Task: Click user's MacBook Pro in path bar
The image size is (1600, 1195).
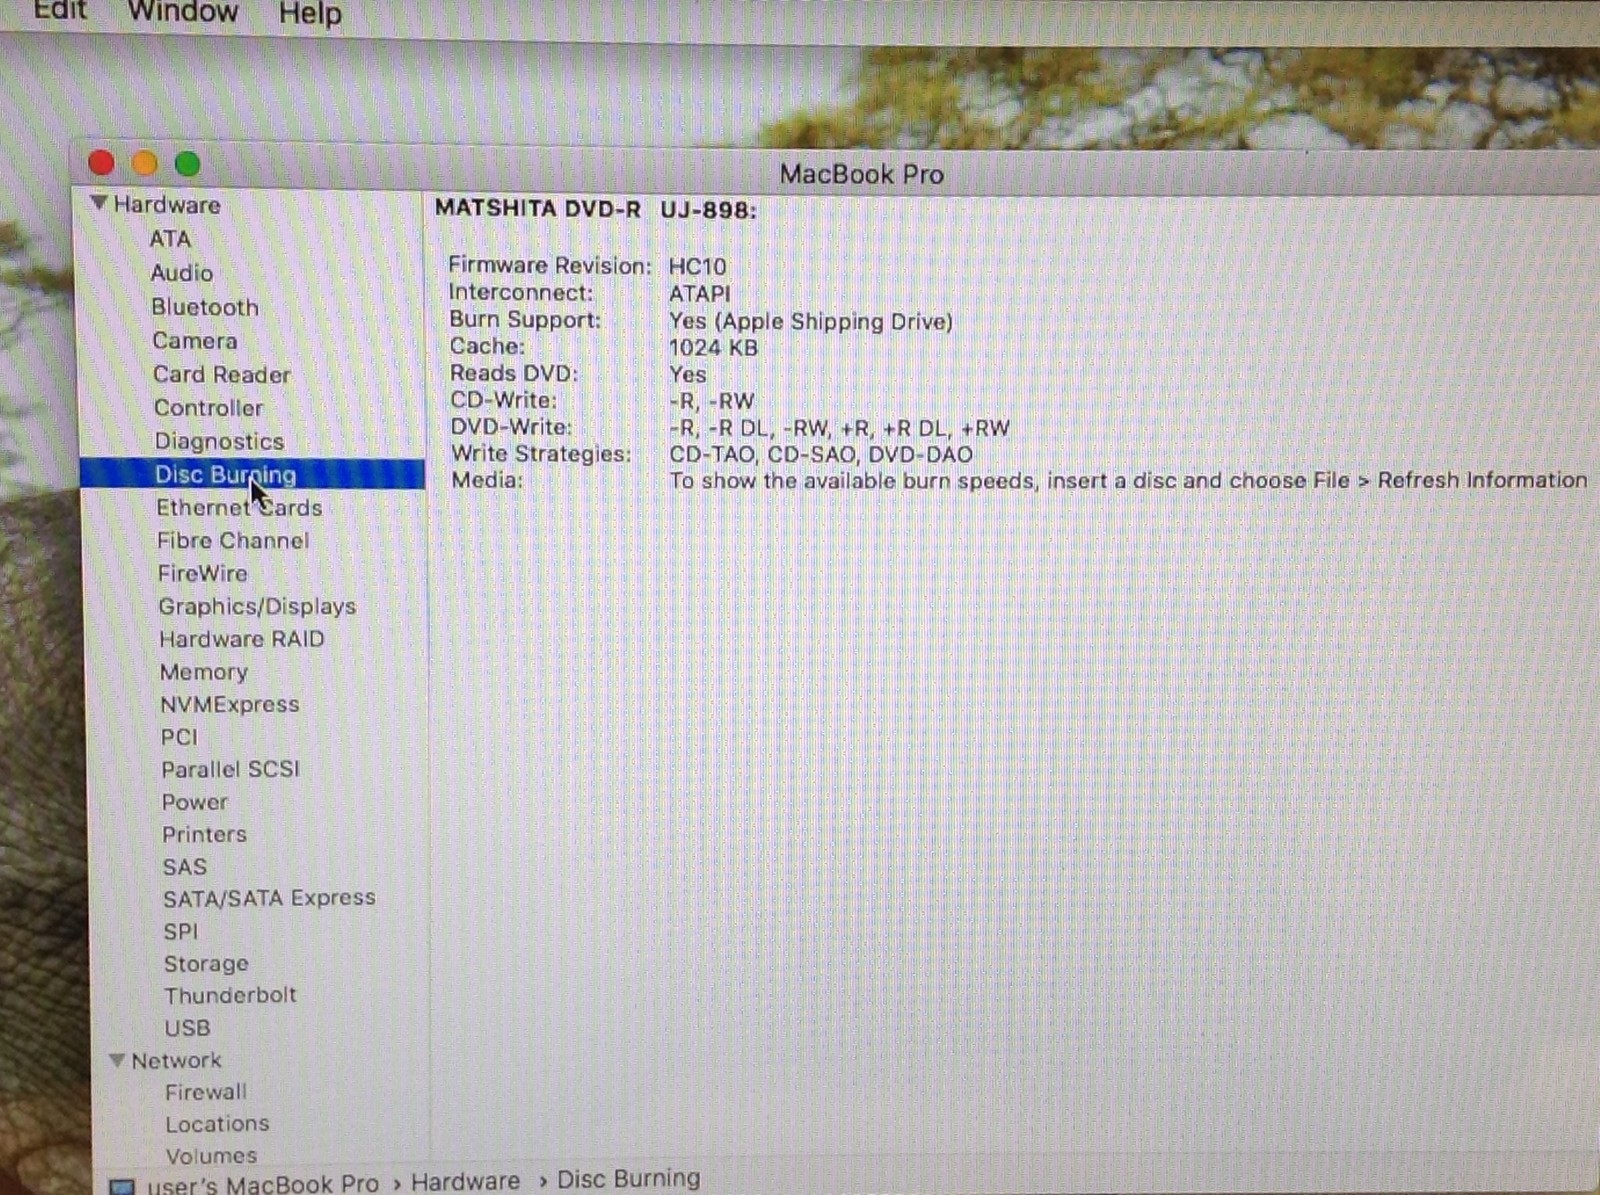Action: [263, 1184]
